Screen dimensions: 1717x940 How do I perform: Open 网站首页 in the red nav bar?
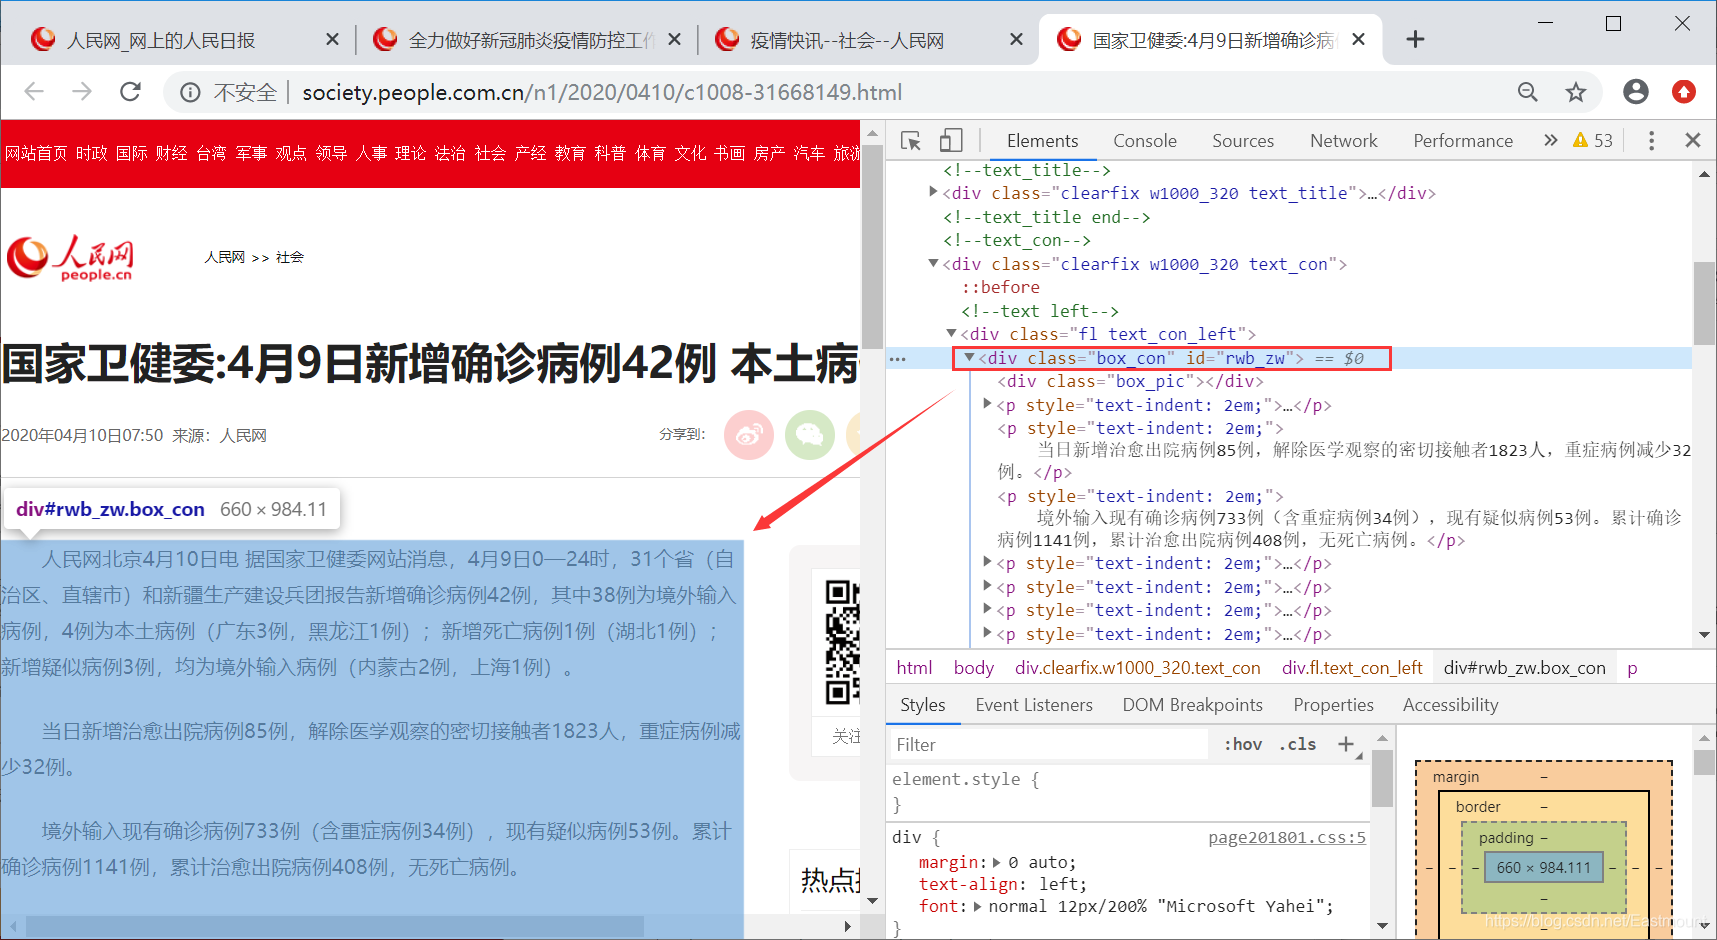coord(36,153)
